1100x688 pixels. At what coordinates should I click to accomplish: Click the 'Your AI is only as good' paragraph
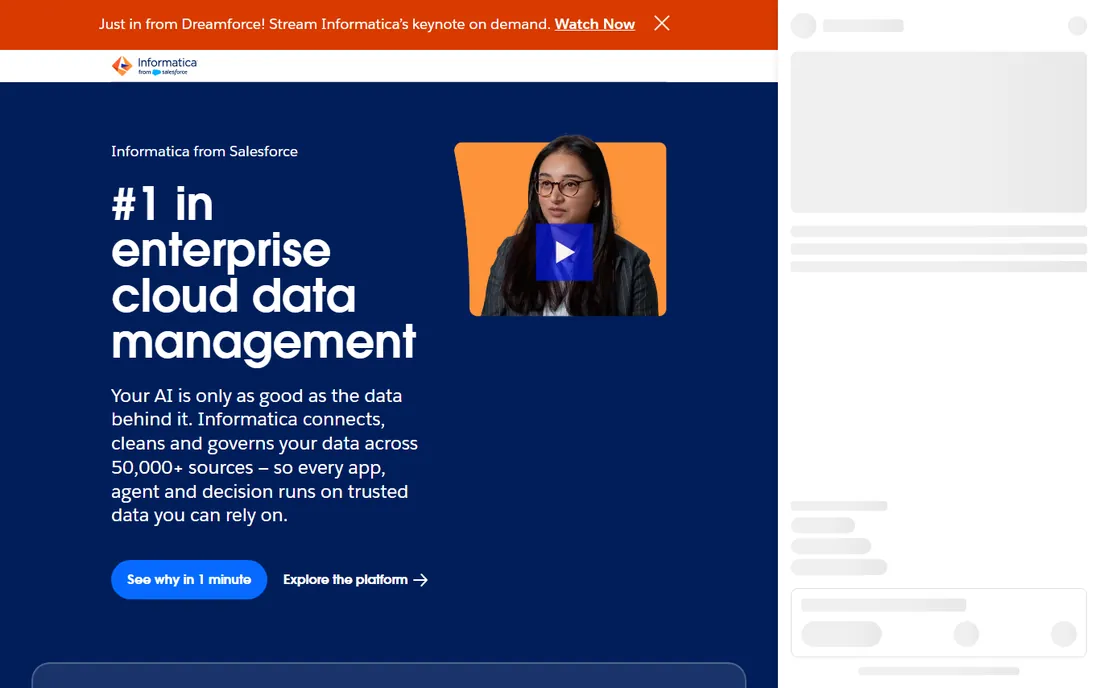point(264,455)
